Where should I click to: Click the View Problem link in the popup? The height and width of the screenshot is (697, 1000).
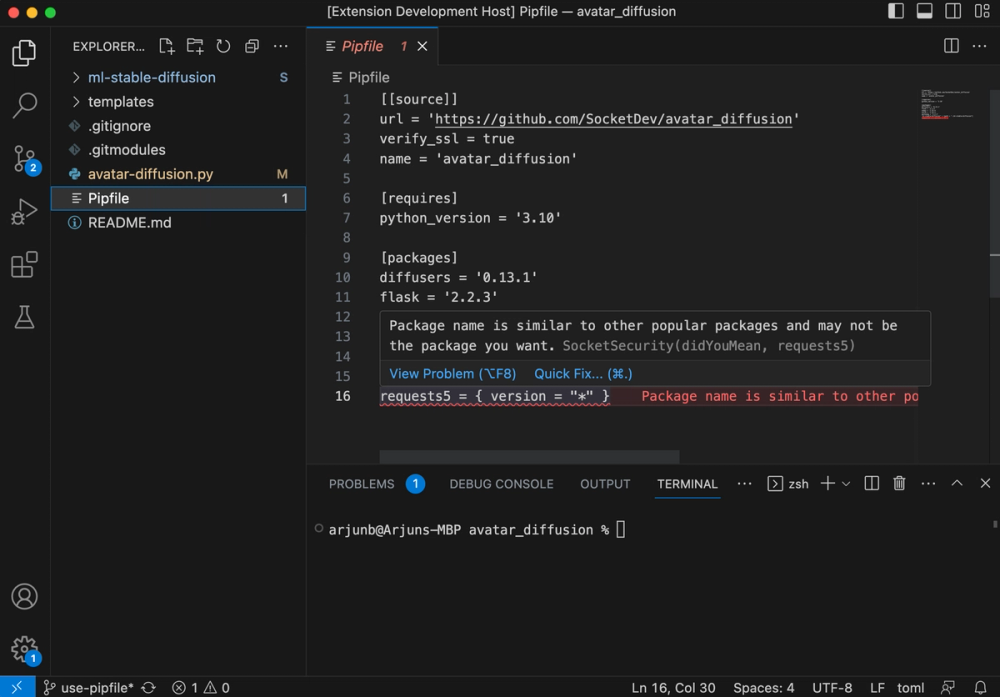click(452, 373)
